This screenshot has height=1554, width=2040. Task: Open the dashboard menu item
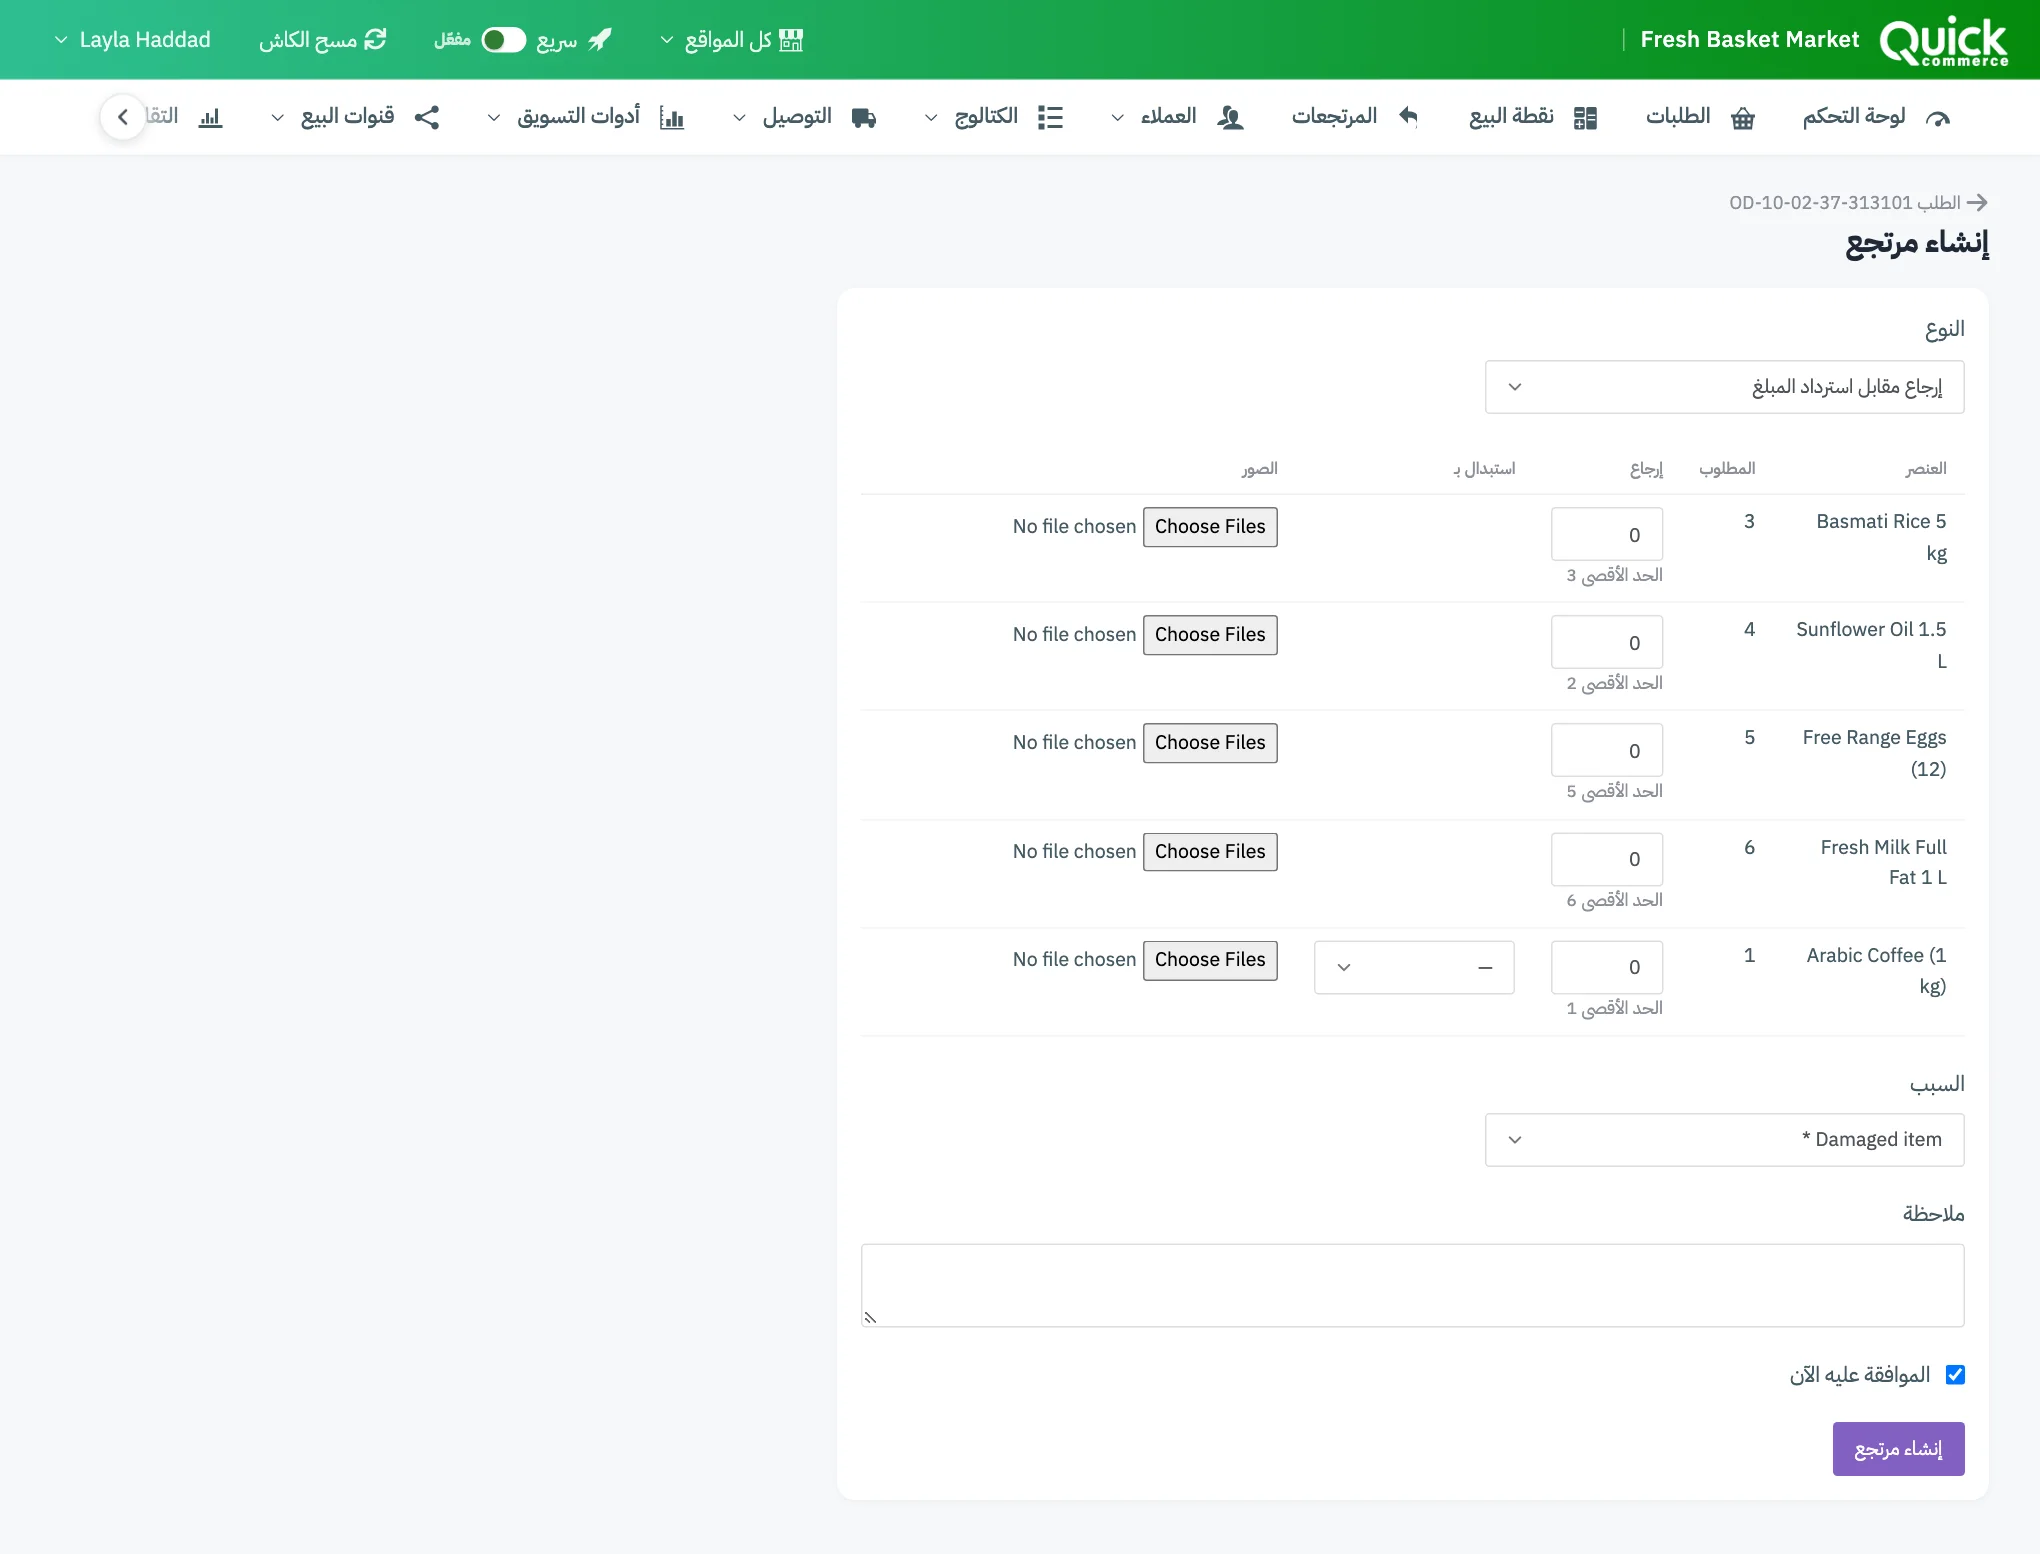pyautogui.click(x=1877, y=118)
